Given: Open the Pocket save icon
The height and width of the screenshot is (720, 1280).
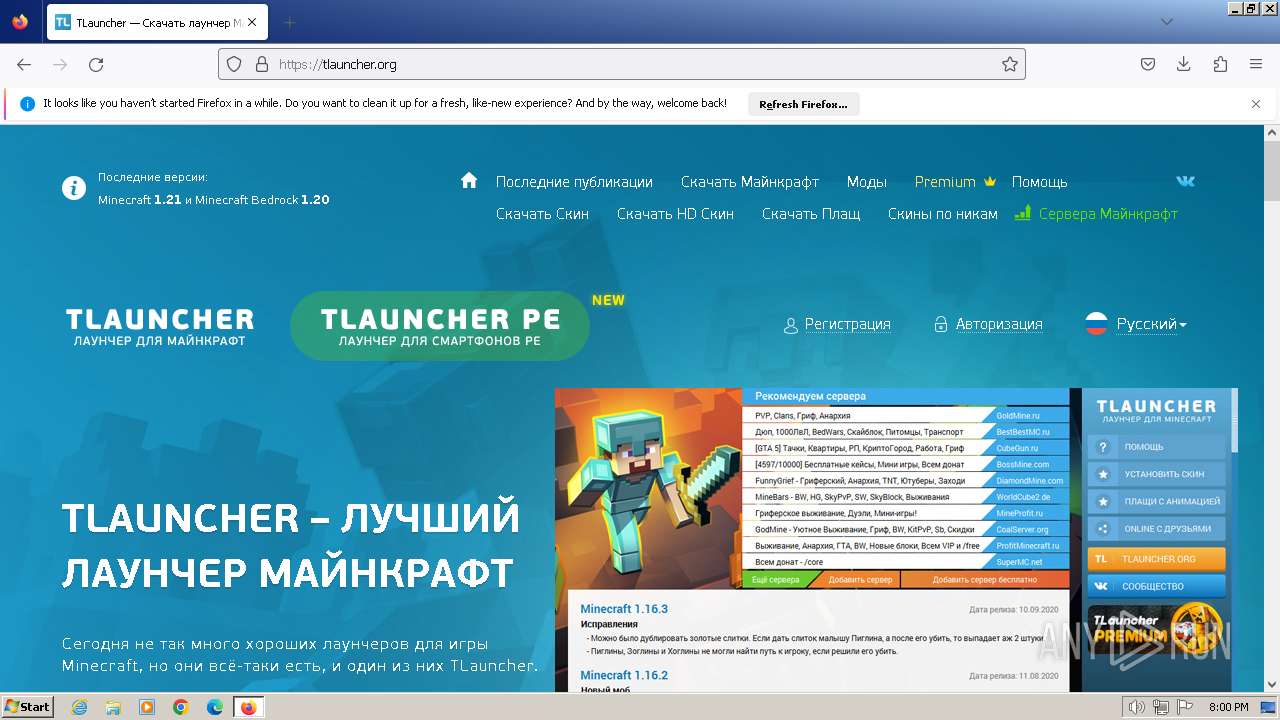Looking at the screenshot, I should pos(1148,64).
